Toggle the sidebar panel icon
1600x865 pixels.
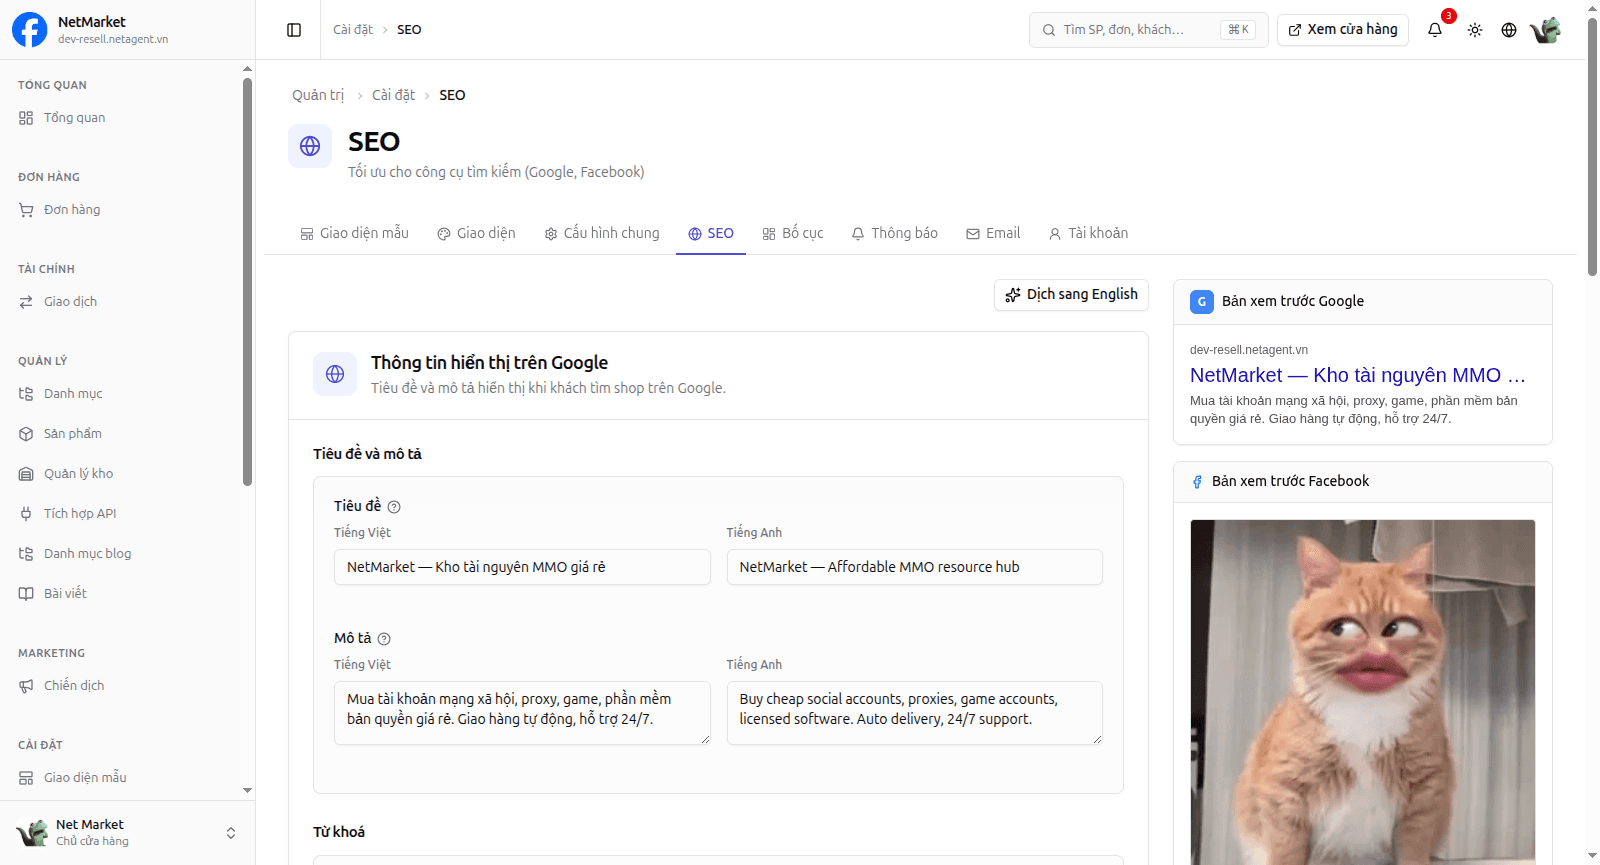(294, 30)
